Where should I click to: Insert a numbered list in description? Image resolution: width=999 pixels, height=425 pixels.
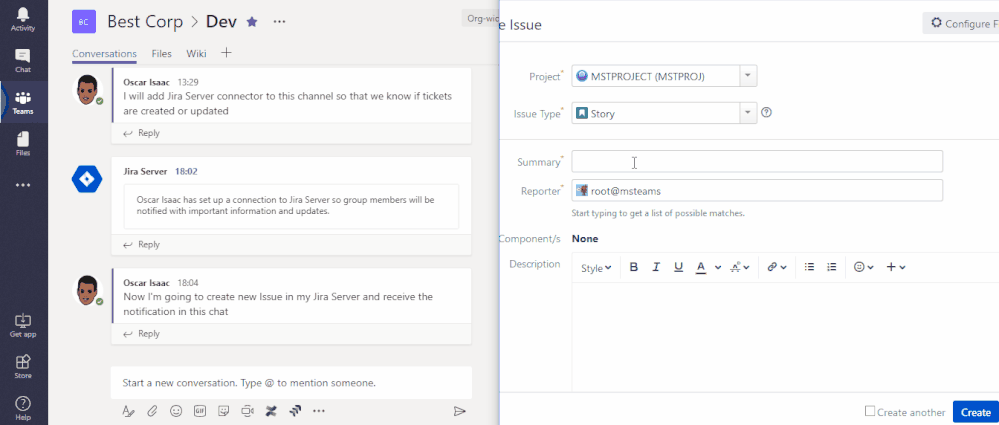[831, 267]
